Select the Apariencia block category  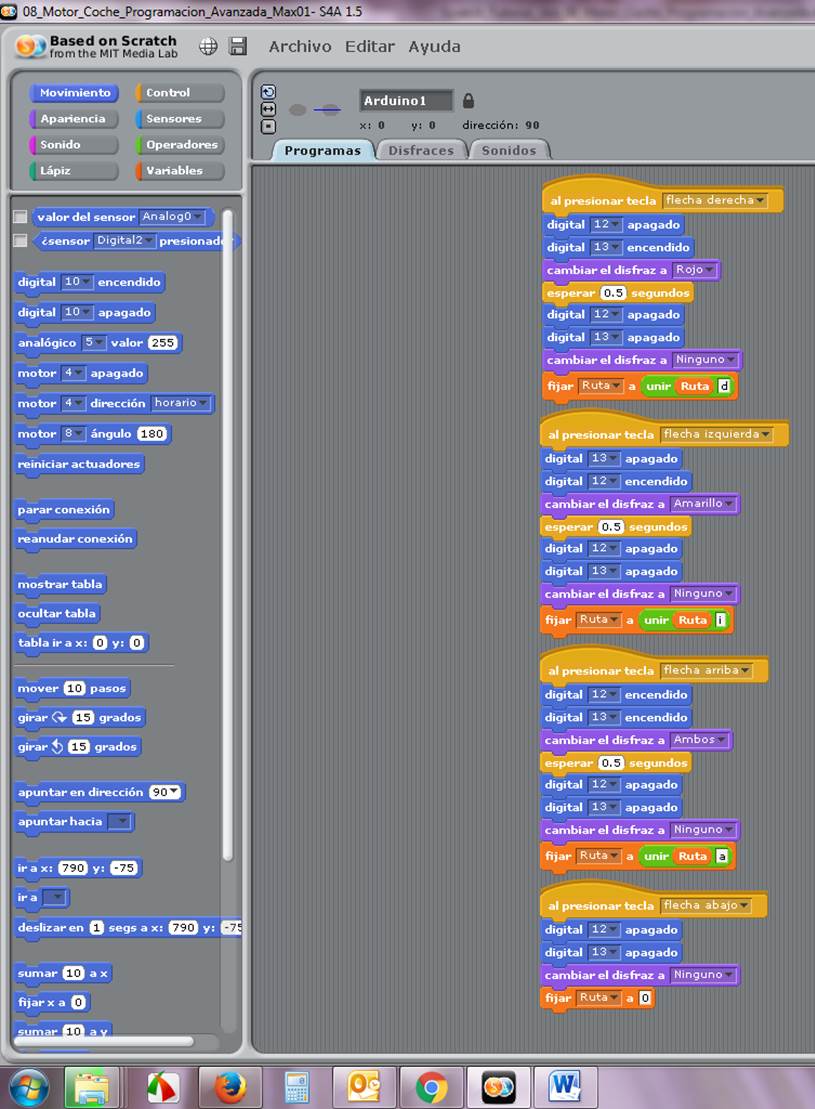74,119
